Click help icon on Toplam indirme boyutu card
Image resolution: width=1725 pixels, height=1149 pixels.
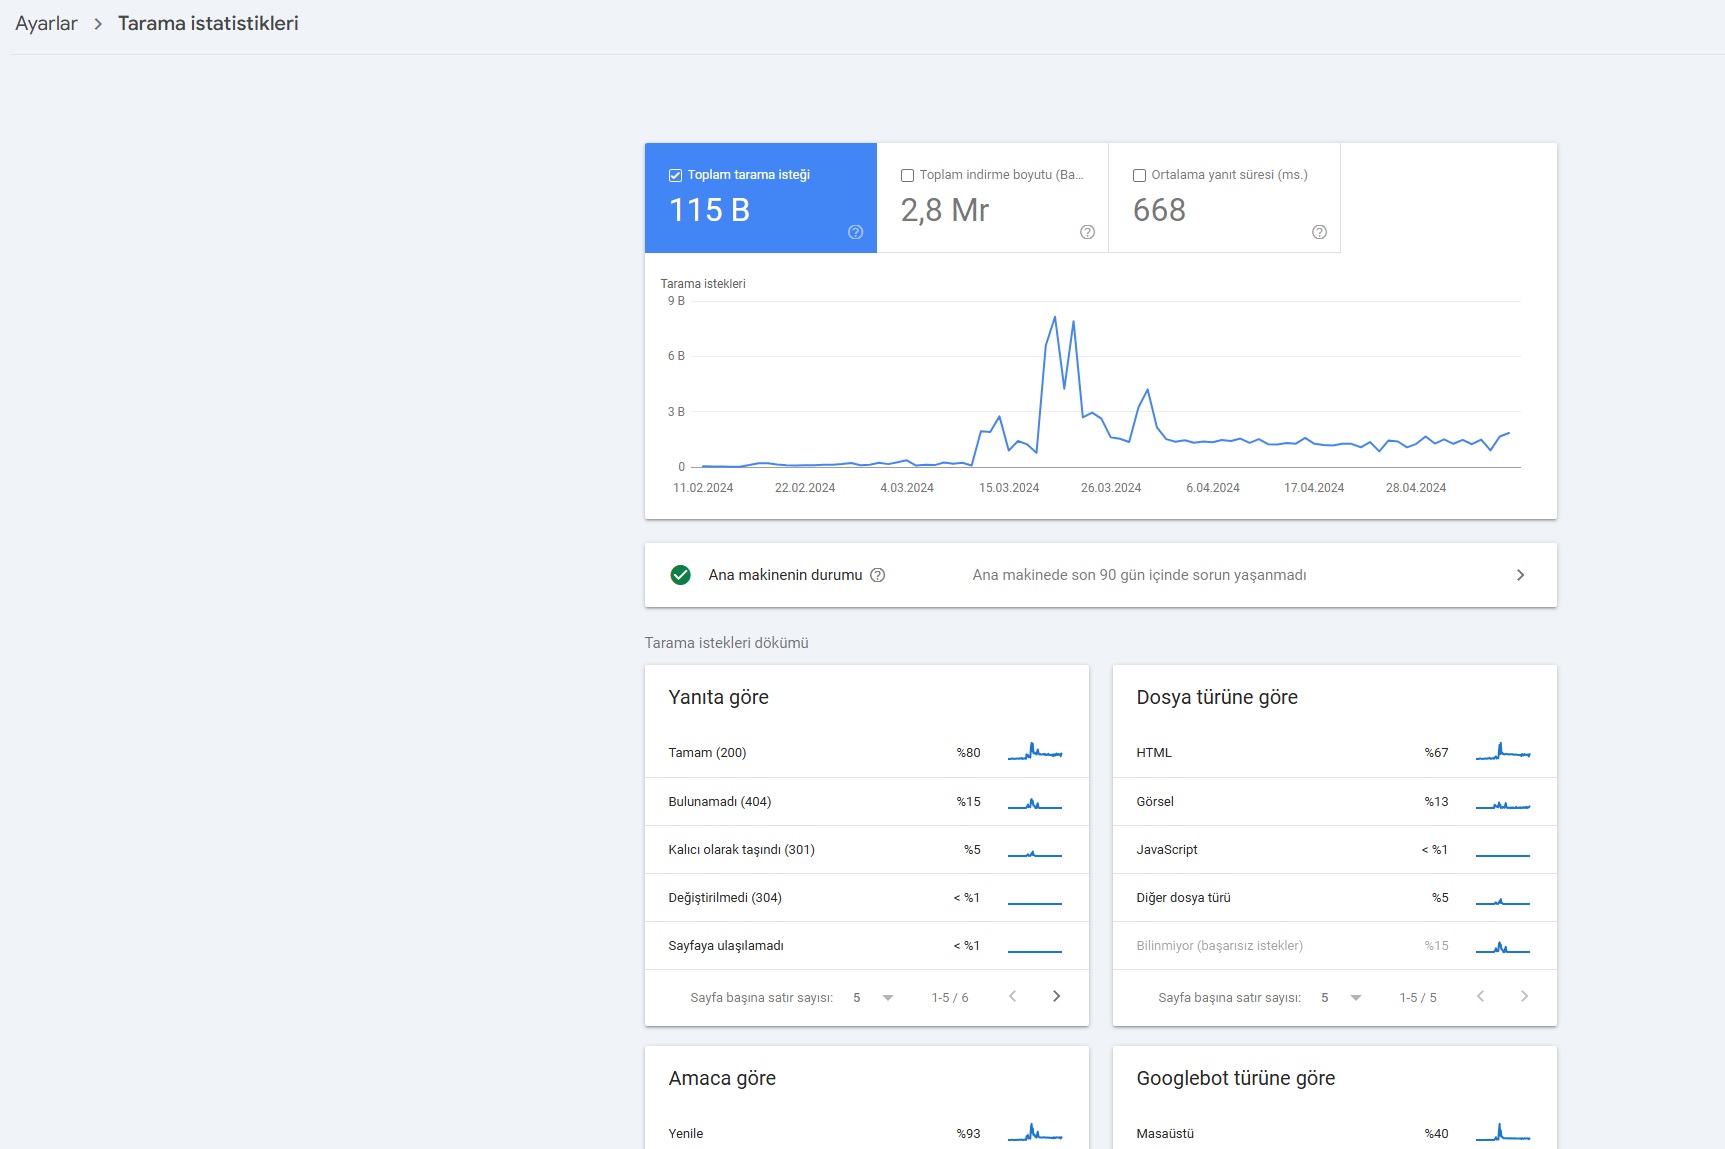click(x=1087, y=232)
